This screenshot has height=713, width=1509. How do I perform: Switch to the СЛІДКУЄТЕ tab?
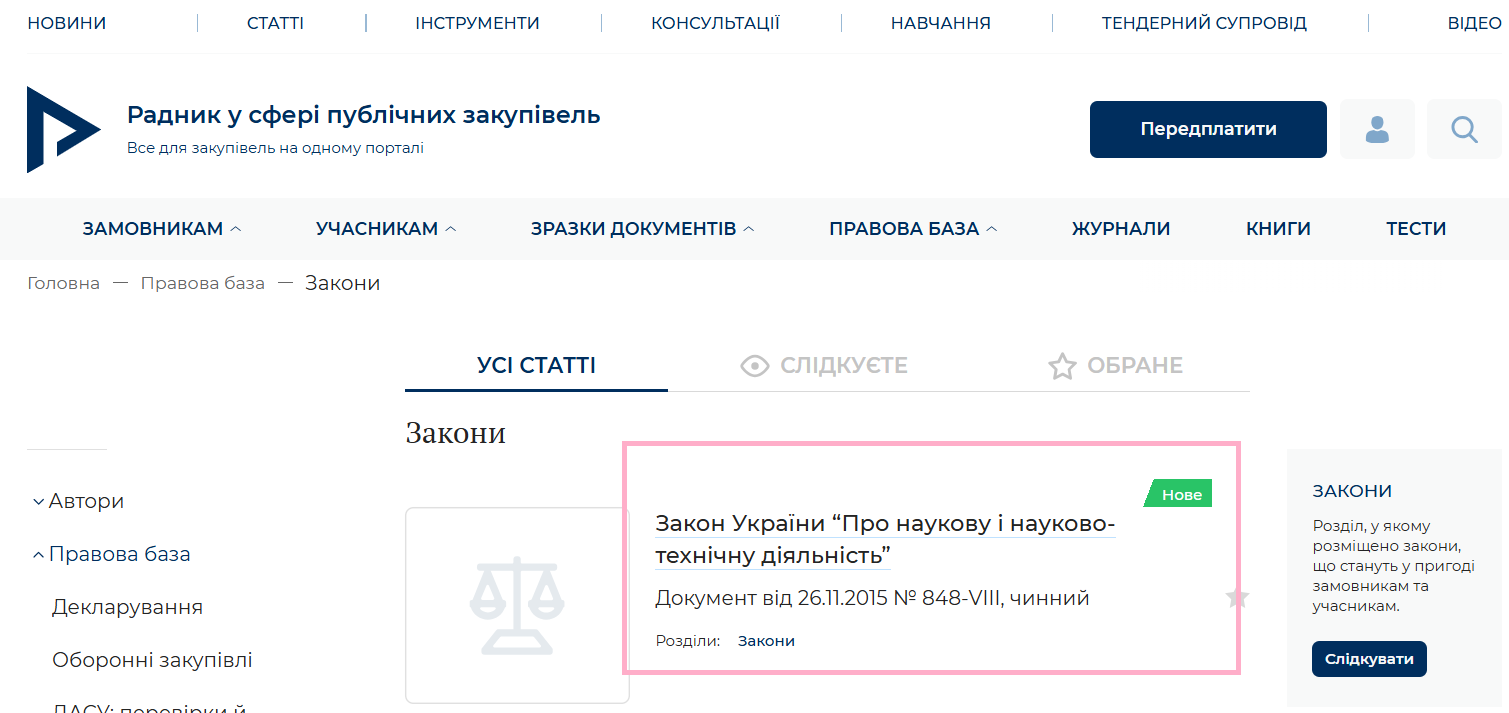pyautogui.click(x=824, y=366)
